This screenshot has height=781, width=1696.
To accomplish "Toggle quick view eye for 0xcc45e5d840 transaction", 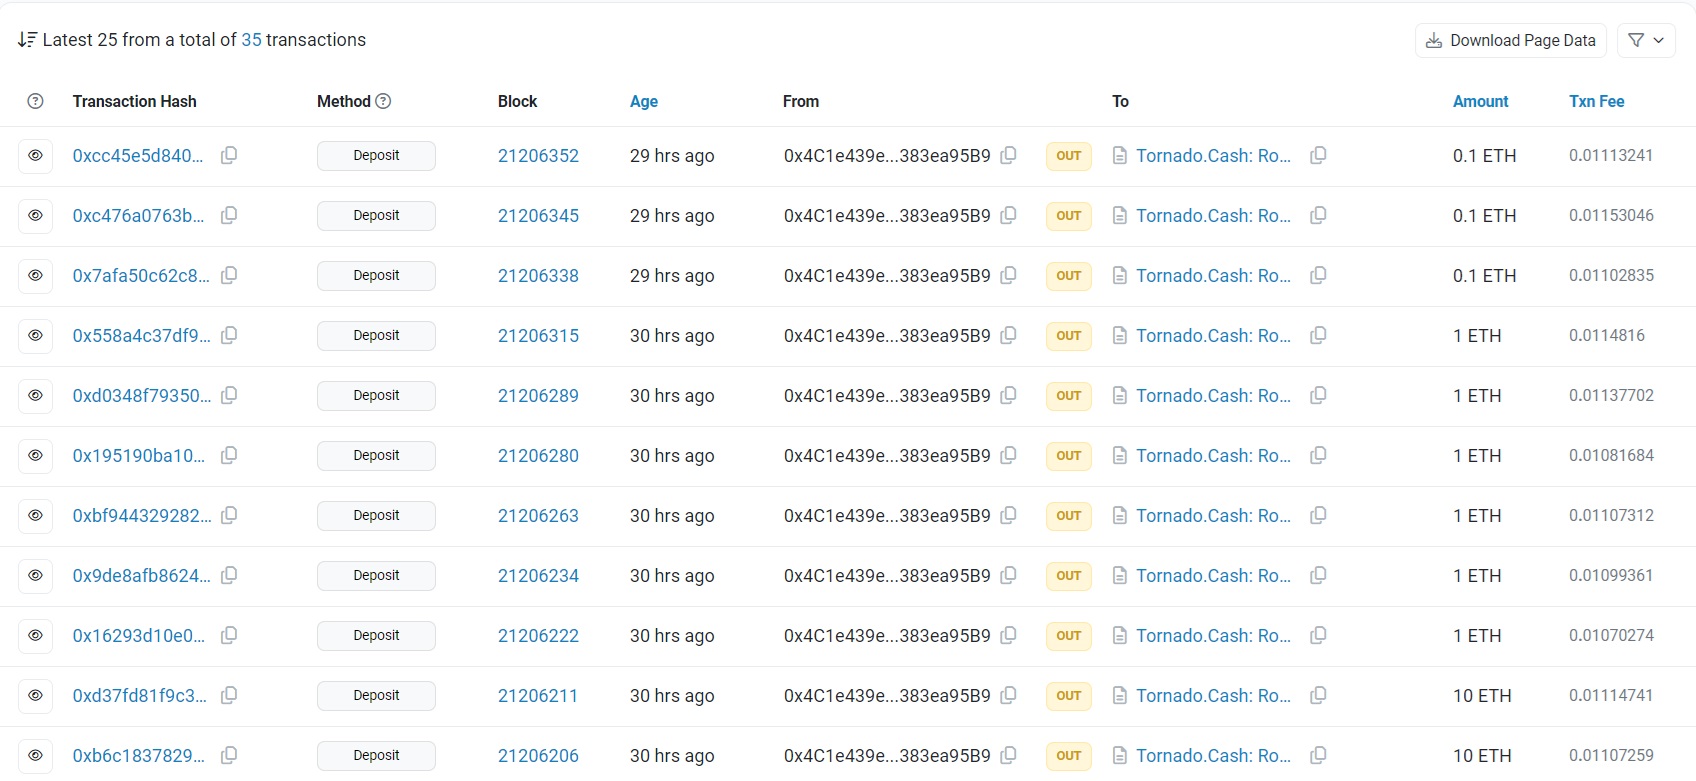I will tap(36, 156).
